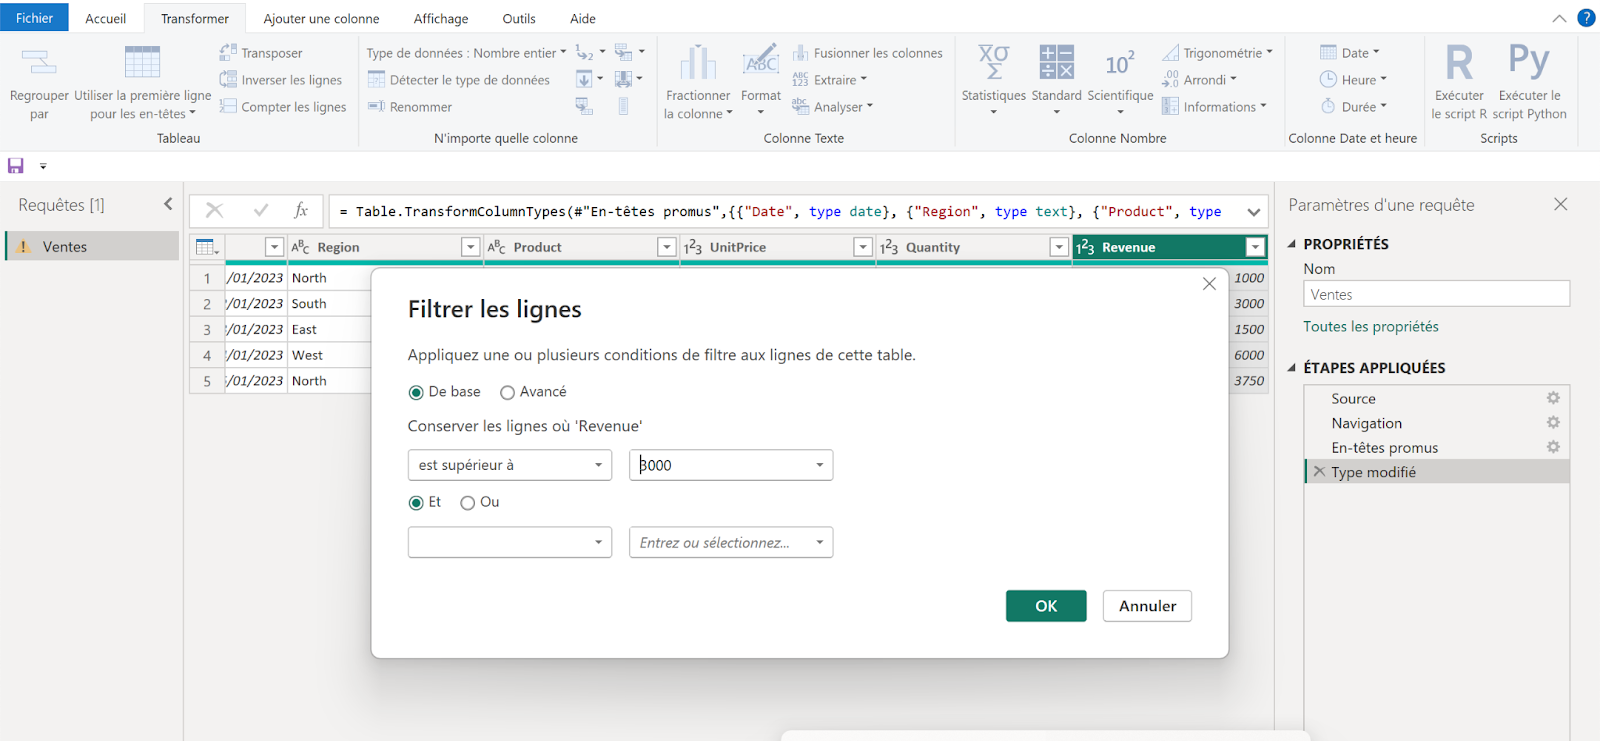Open the gear settings for Source step
Image resolution: width=1600 pixels, height=741 pixels.
point(1553,398)
